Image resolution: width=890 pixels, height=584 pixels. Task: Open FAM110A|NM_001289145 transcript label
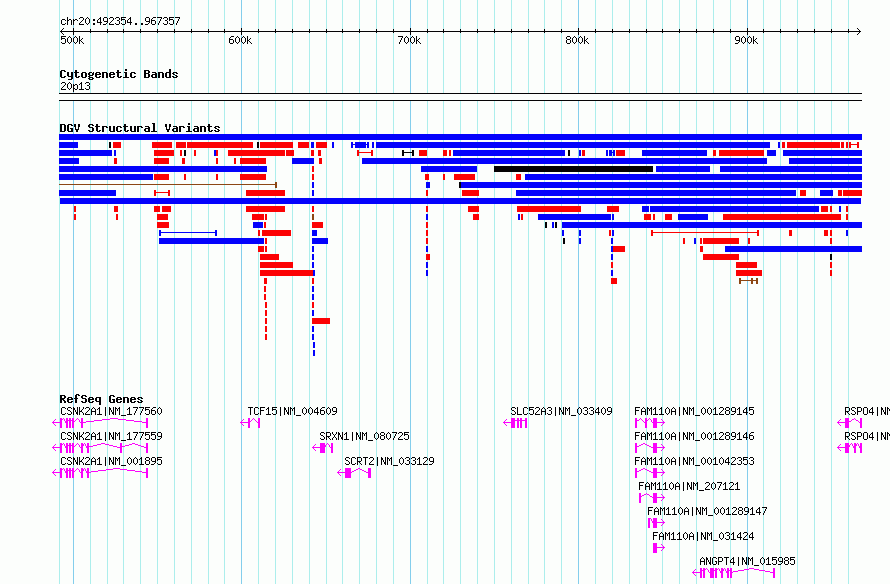point(694,411)
